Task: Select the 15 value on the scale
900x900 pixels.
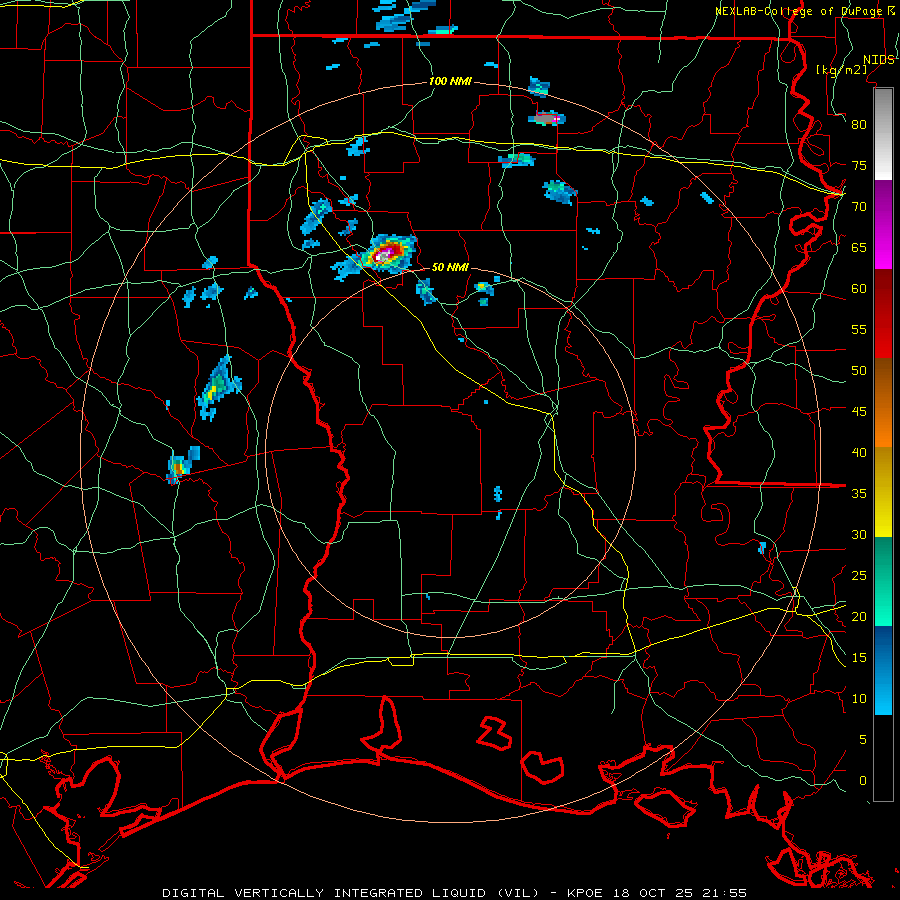Action: 859,658
